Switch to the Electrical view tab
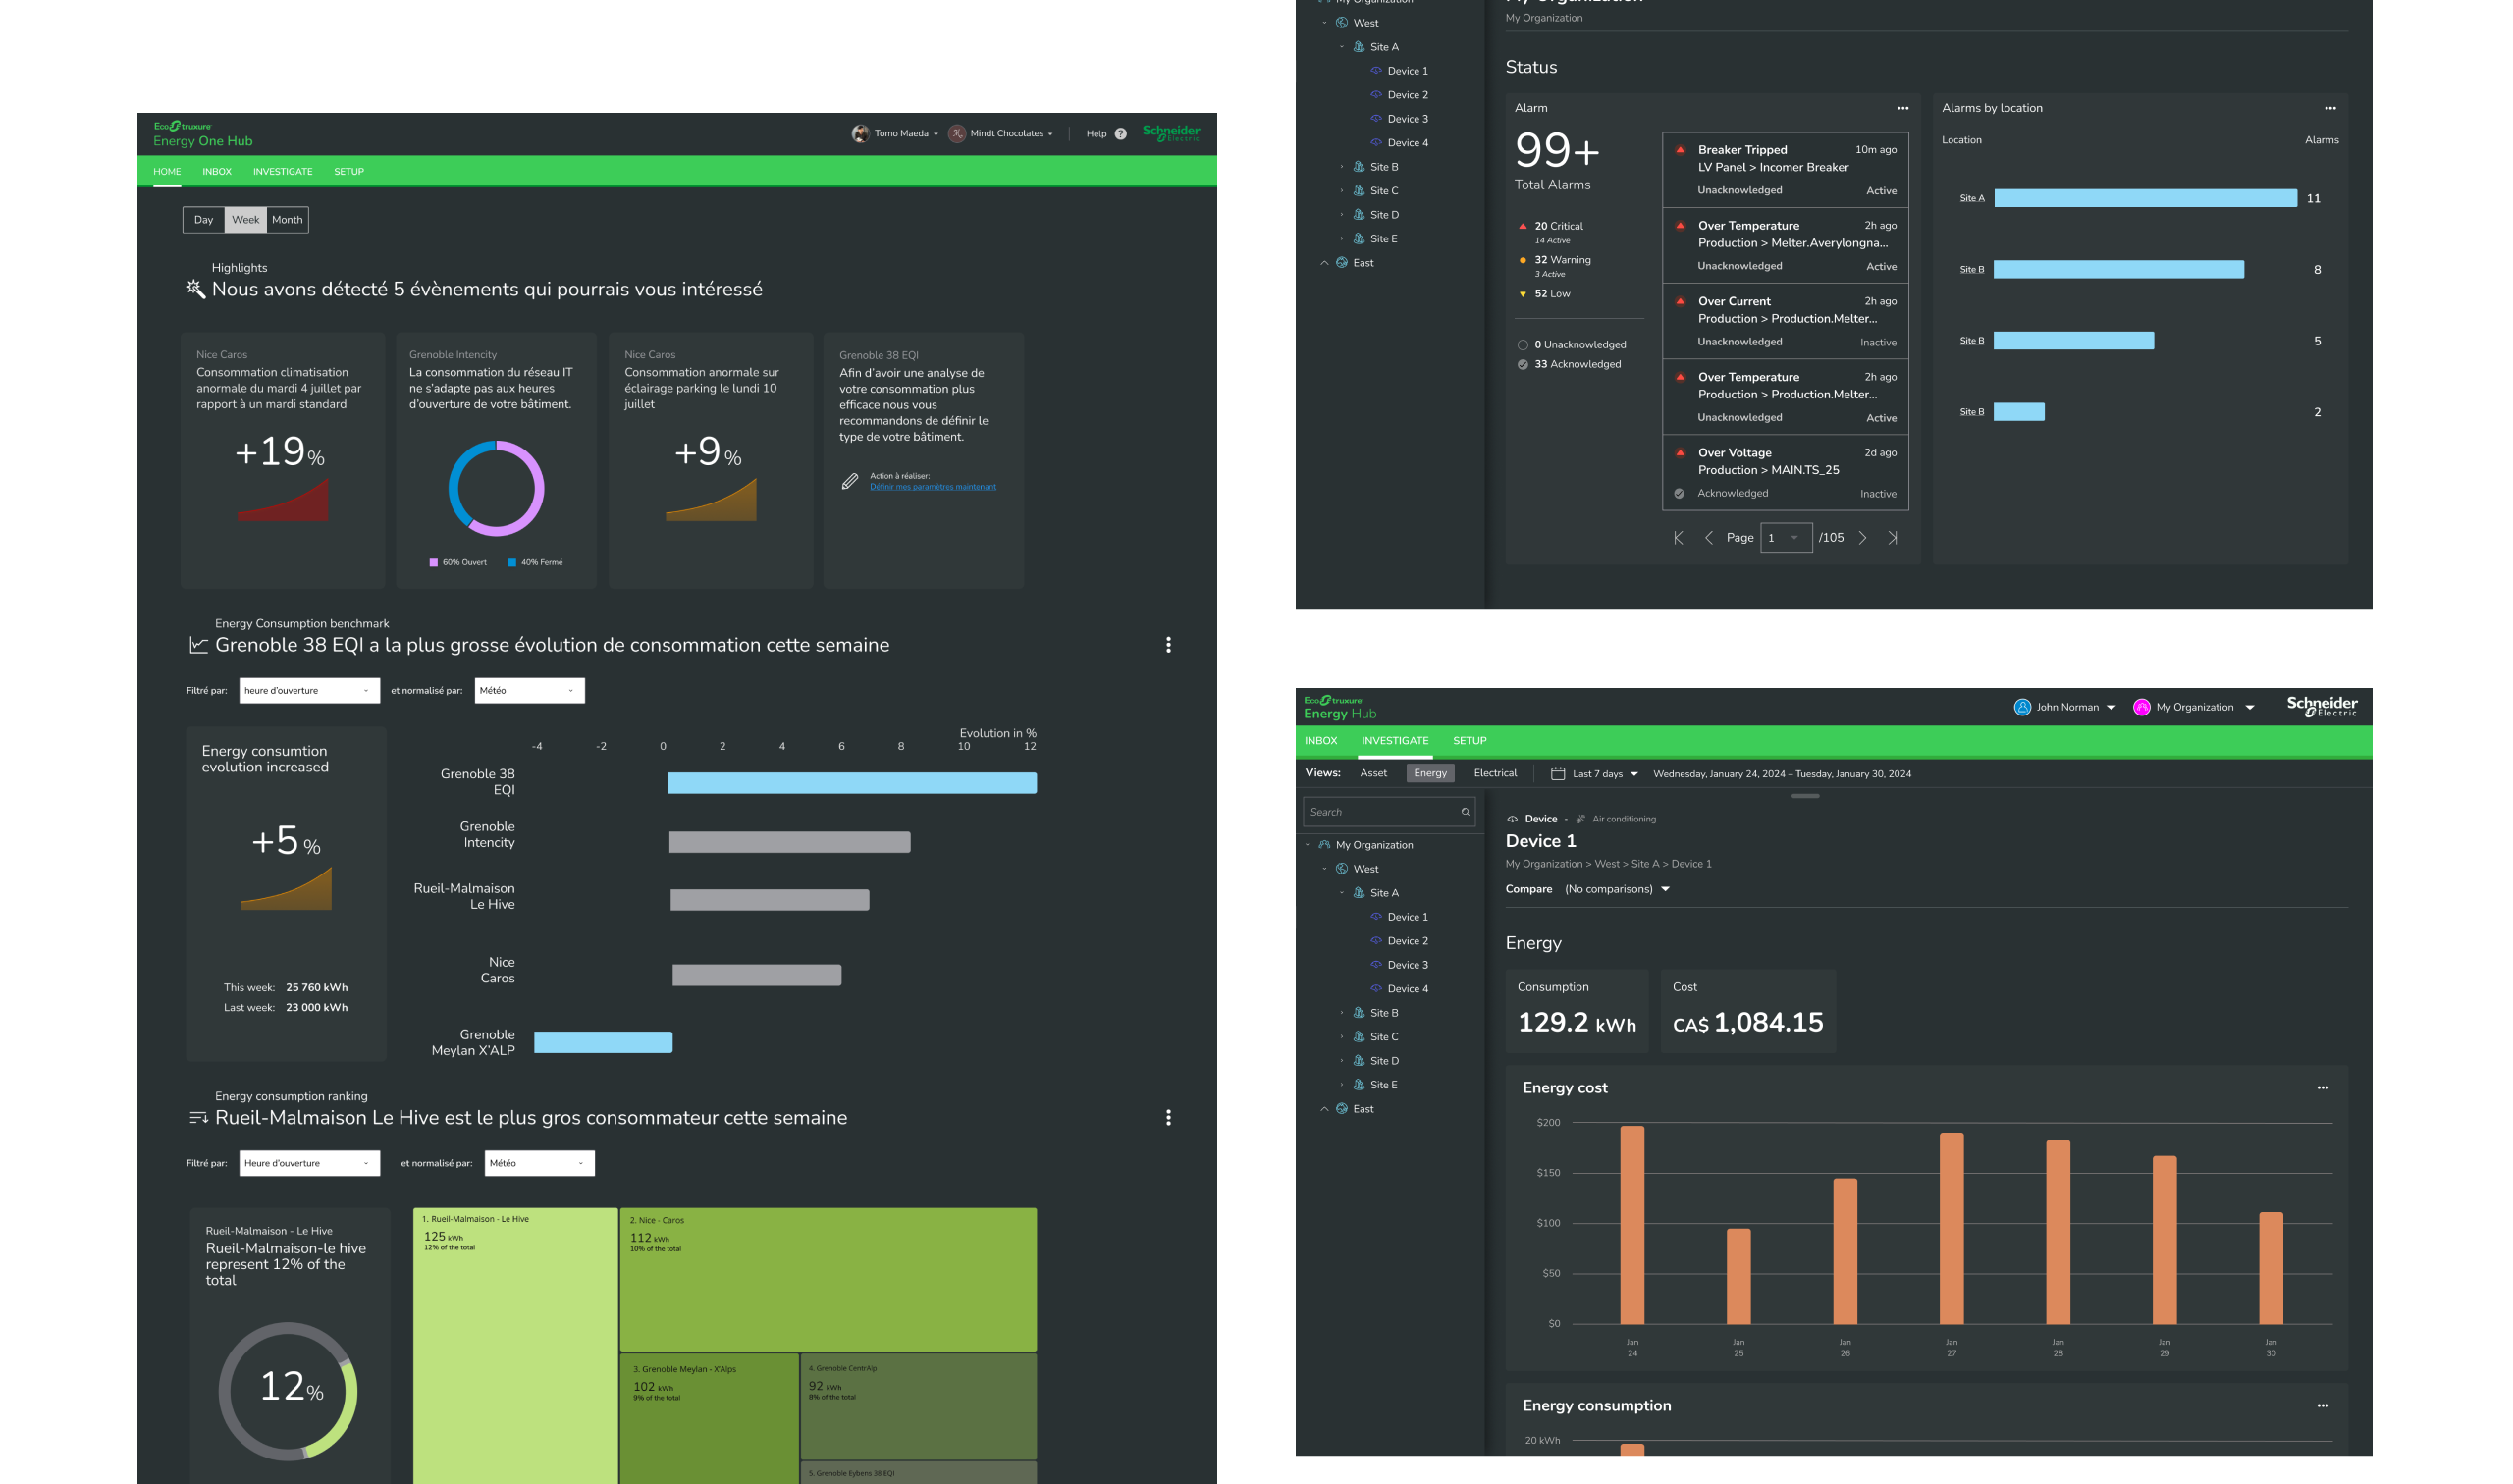 pos(1494,774)
